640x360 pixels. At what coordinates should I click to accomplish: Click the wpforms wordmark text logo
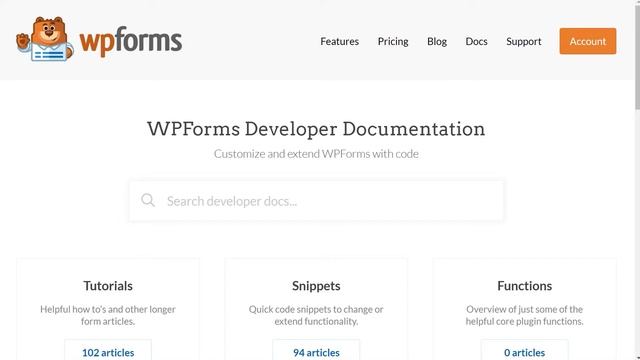131,41
